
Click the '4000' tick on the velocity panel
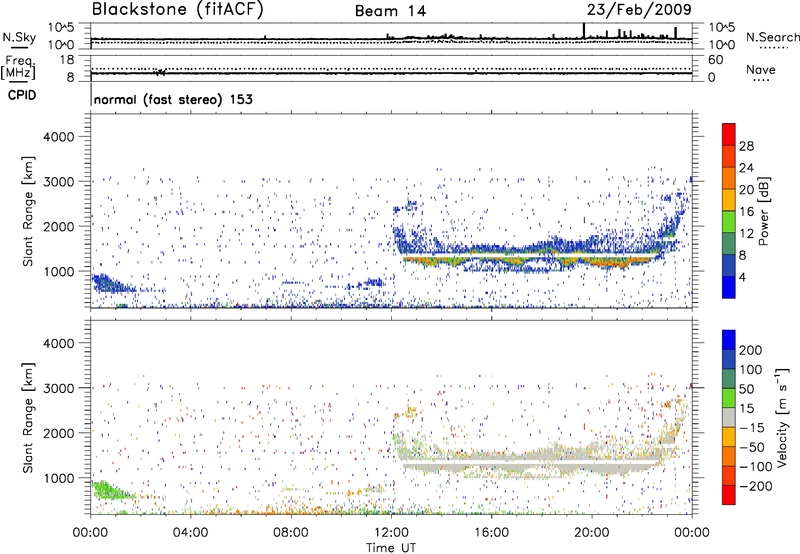pyautogui.click(x=58, y=343)
